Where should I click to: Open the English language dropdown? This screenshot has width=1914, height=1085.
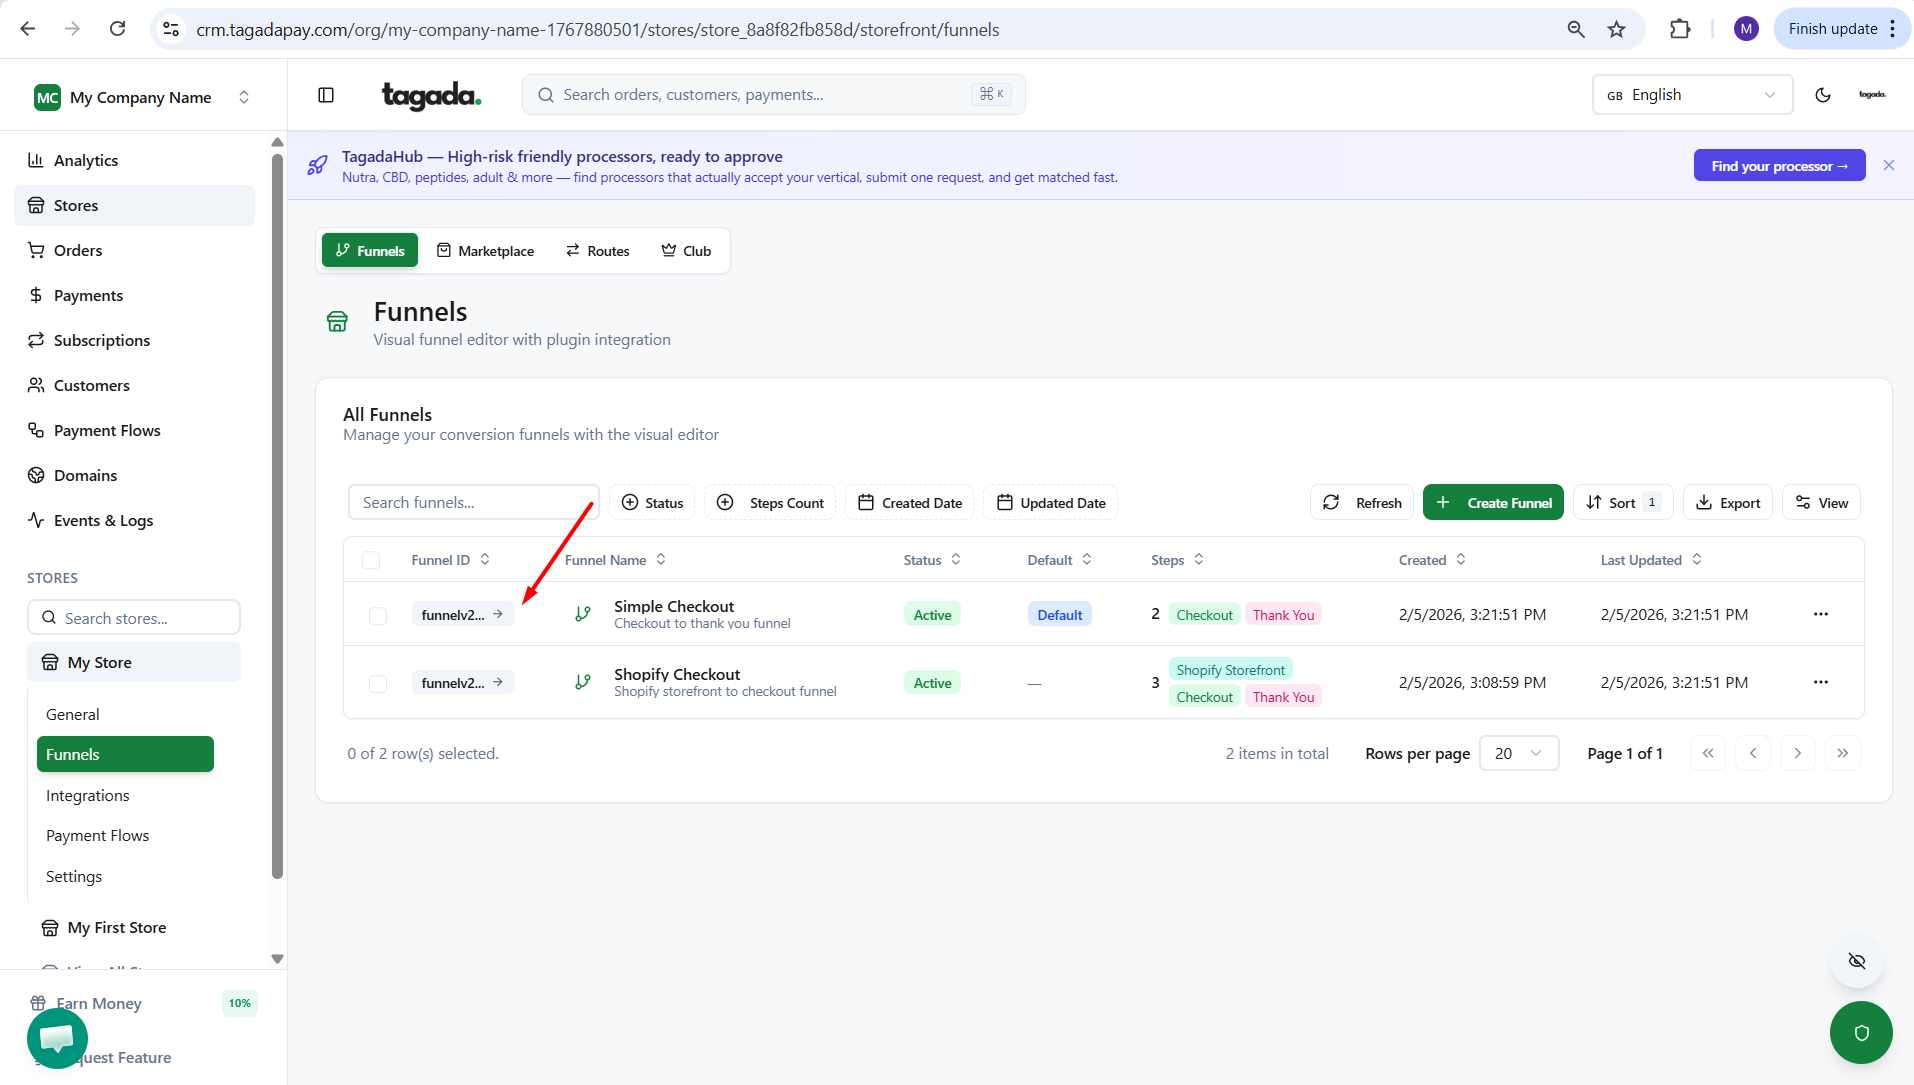pyautogui.click(x=1691, y=95)
